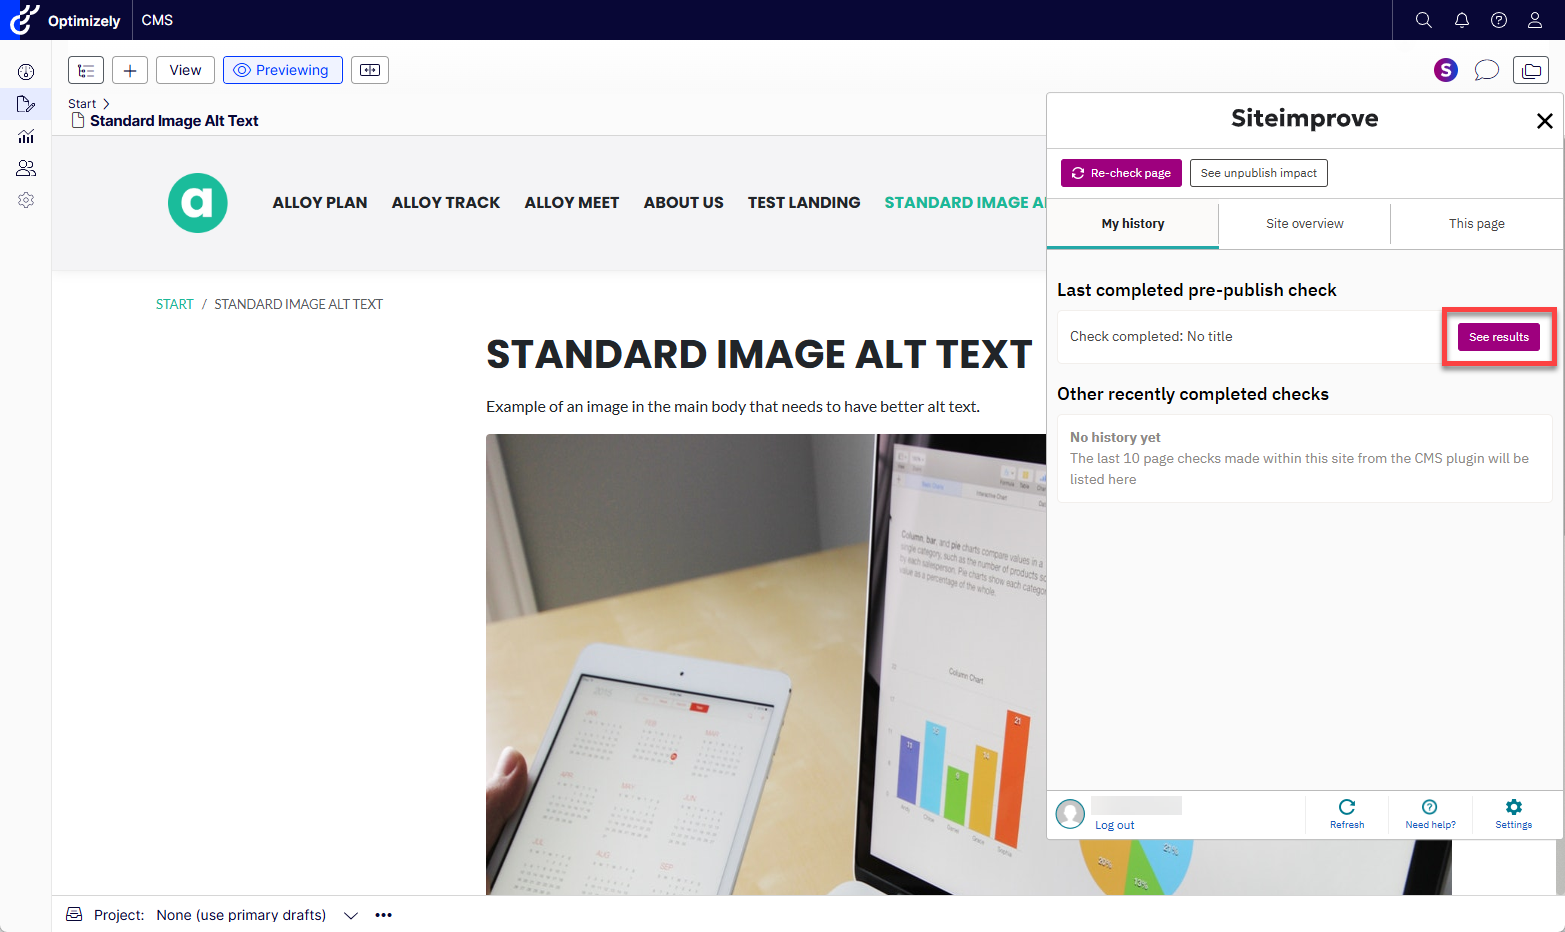Open the Siteimprove purple S icon
Viewport: 1565px width, 932px height.
click(1446, 70)
